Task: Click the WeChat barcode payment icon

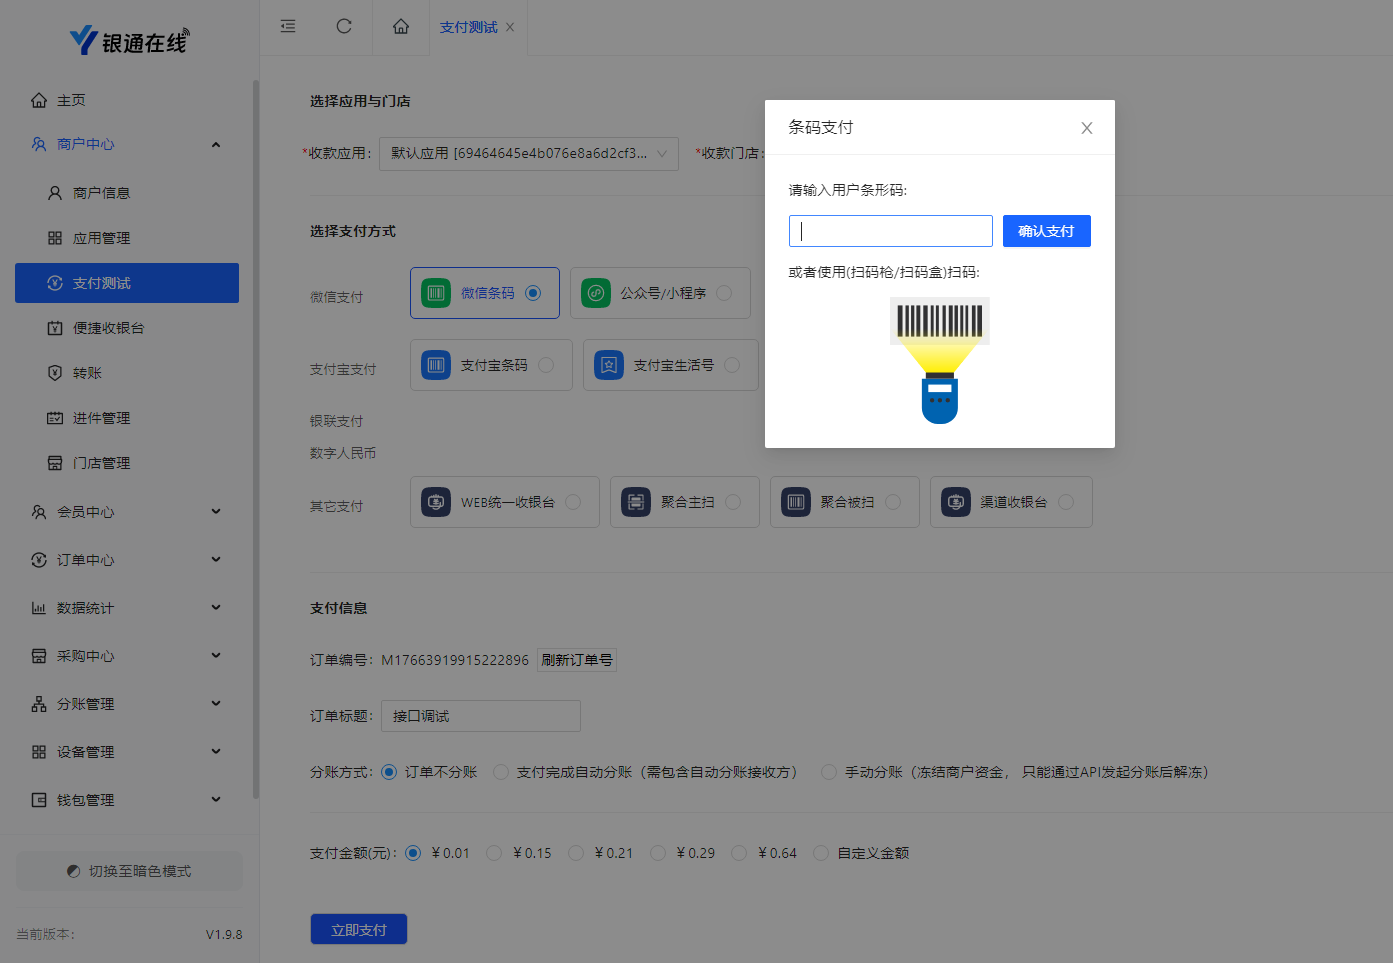Action: click(x=436, y=293)
